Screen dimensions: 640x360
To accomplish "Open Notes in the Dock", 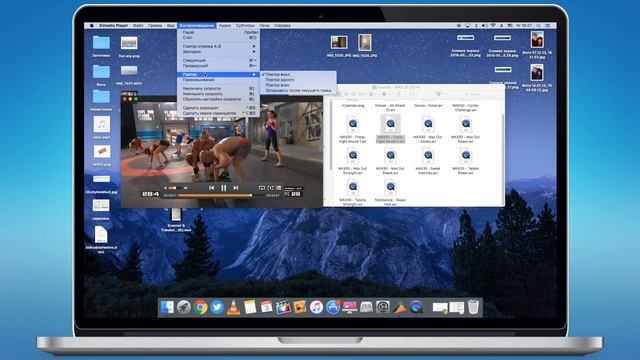I will (250, 307).
